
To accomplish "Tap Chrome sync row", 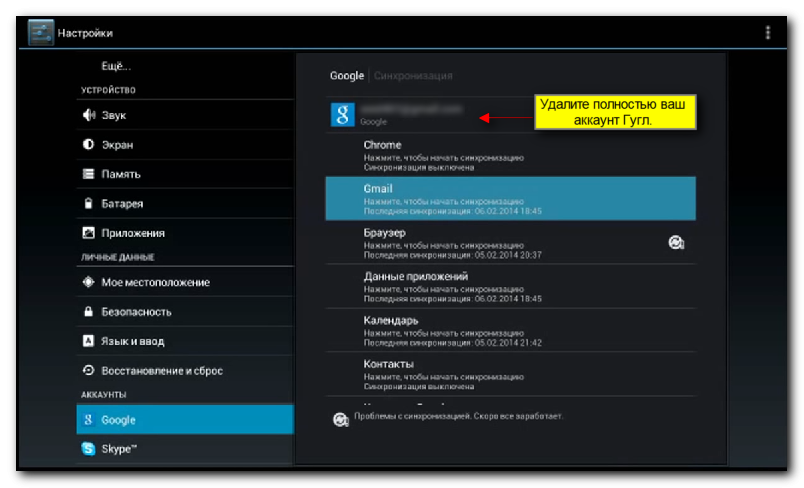I will [x=511, y=155].
